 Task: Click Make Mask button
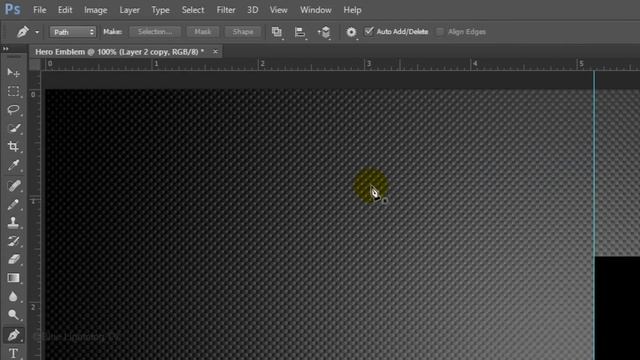tap(203, 32)
